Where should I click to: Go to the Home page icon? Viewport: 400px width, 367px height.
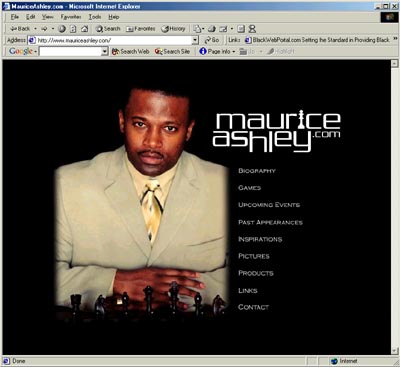pyautogui.click(x=85, y=29)
